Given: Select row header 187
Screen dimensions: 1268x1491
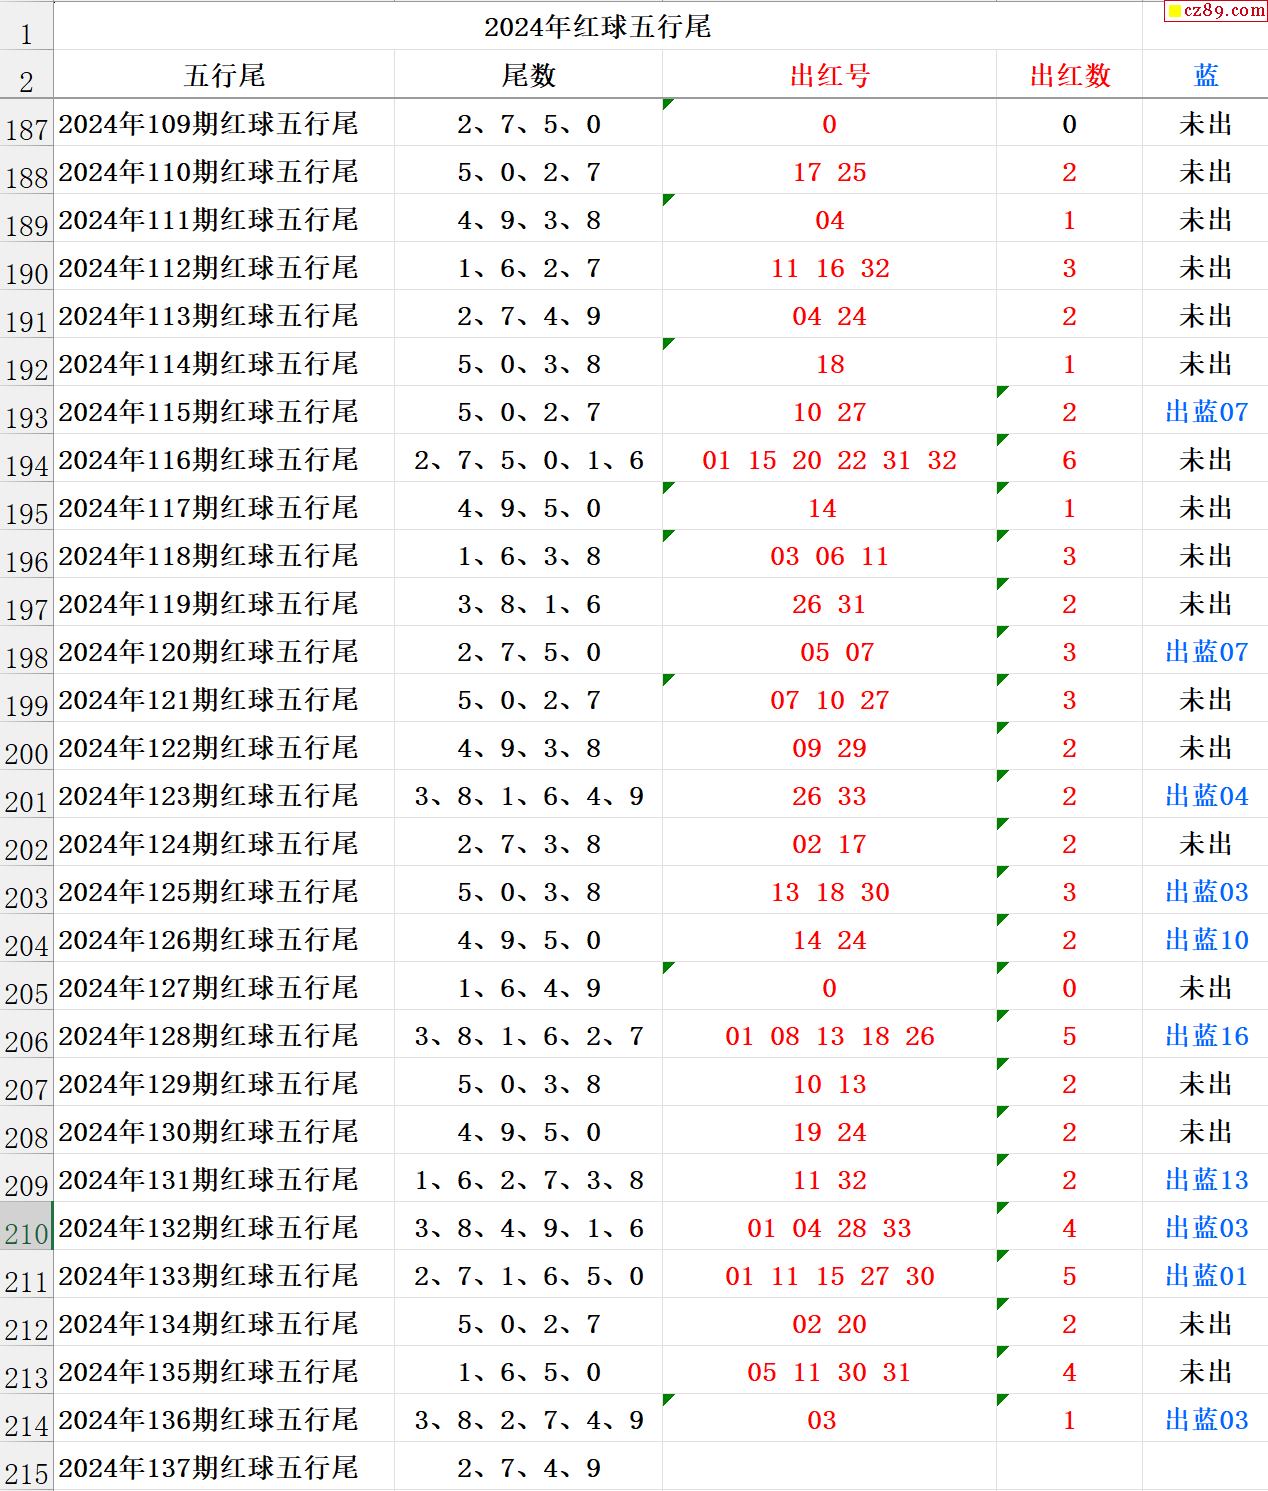Looking at the screenshot, I should click(26, 124).
